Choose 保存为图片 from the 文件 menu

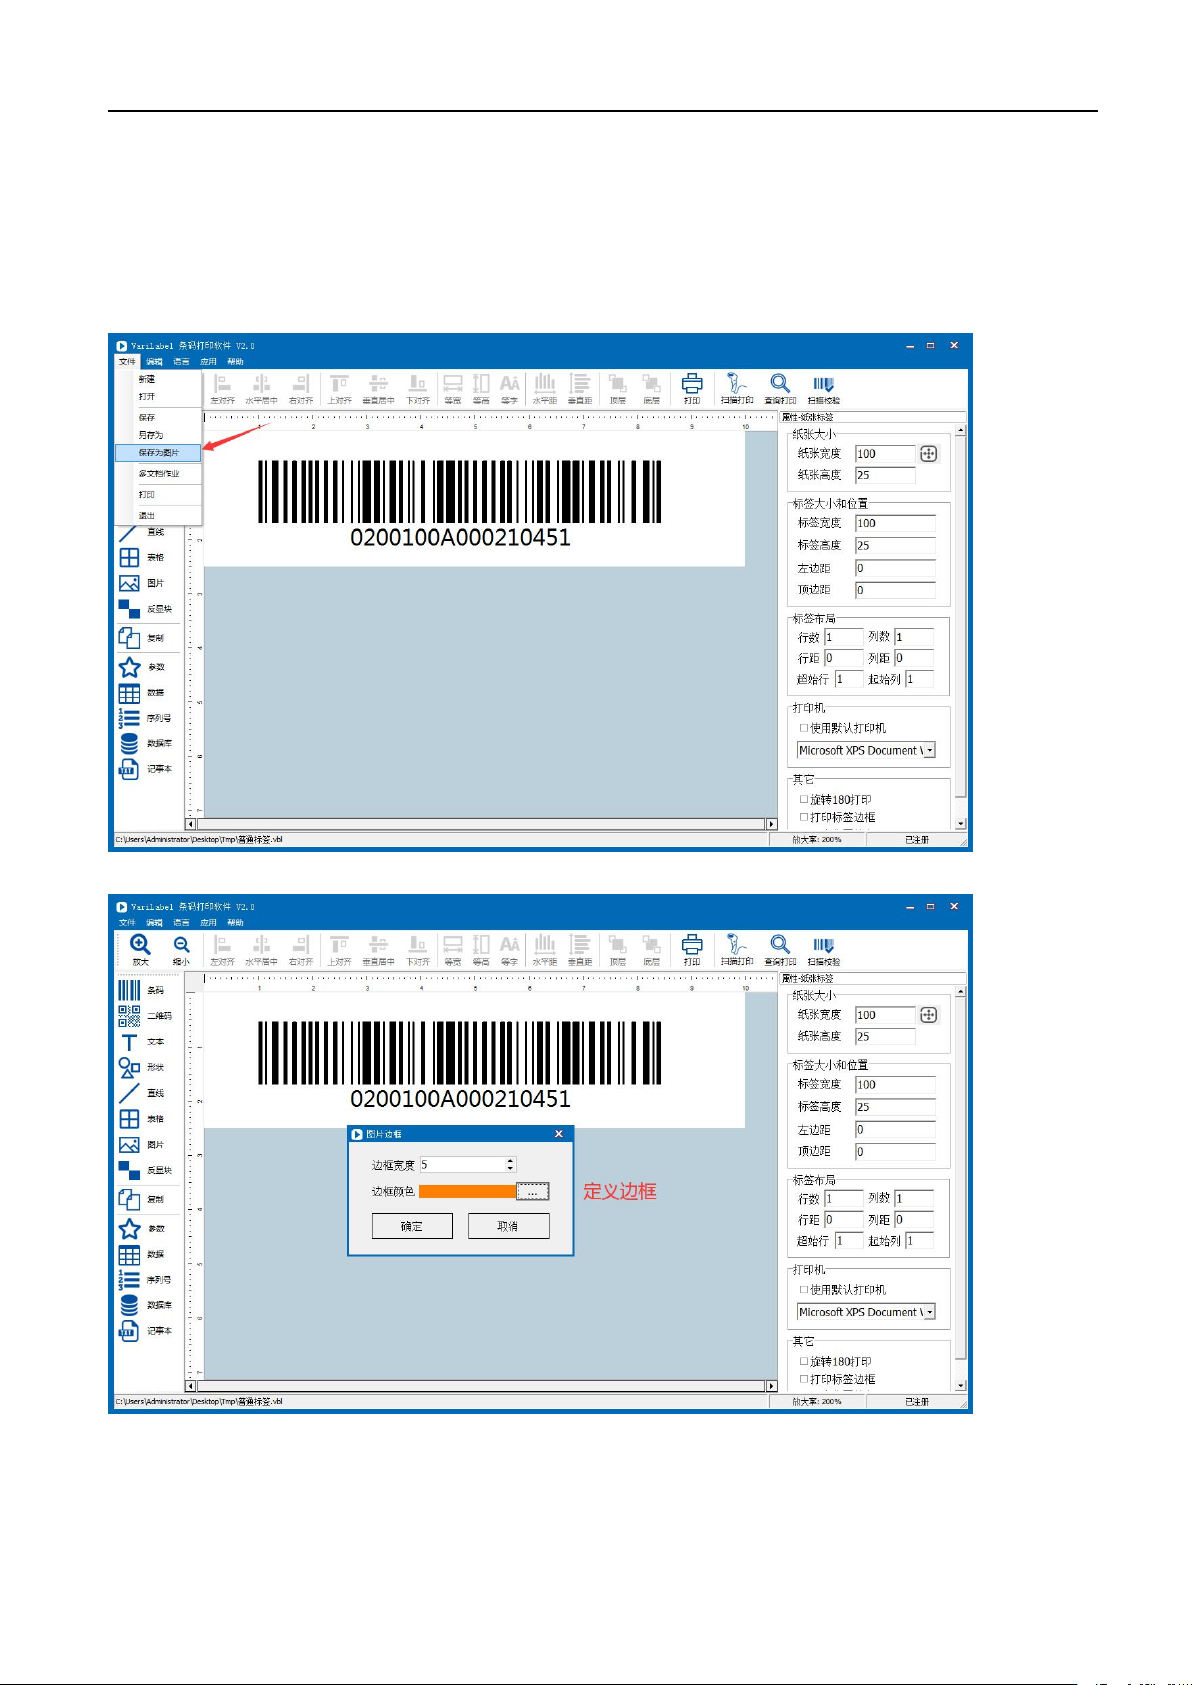tap(159, 453)
